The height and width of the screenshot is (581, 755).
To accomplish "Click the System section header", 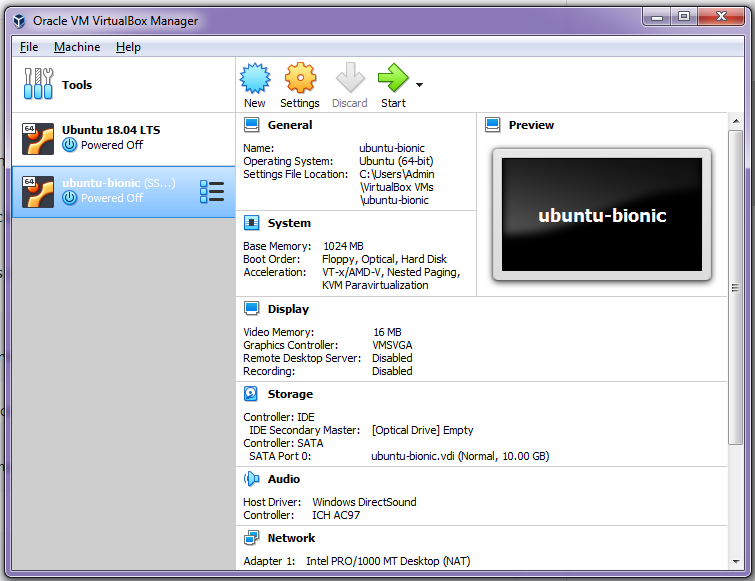I will [x=289, y=223].
